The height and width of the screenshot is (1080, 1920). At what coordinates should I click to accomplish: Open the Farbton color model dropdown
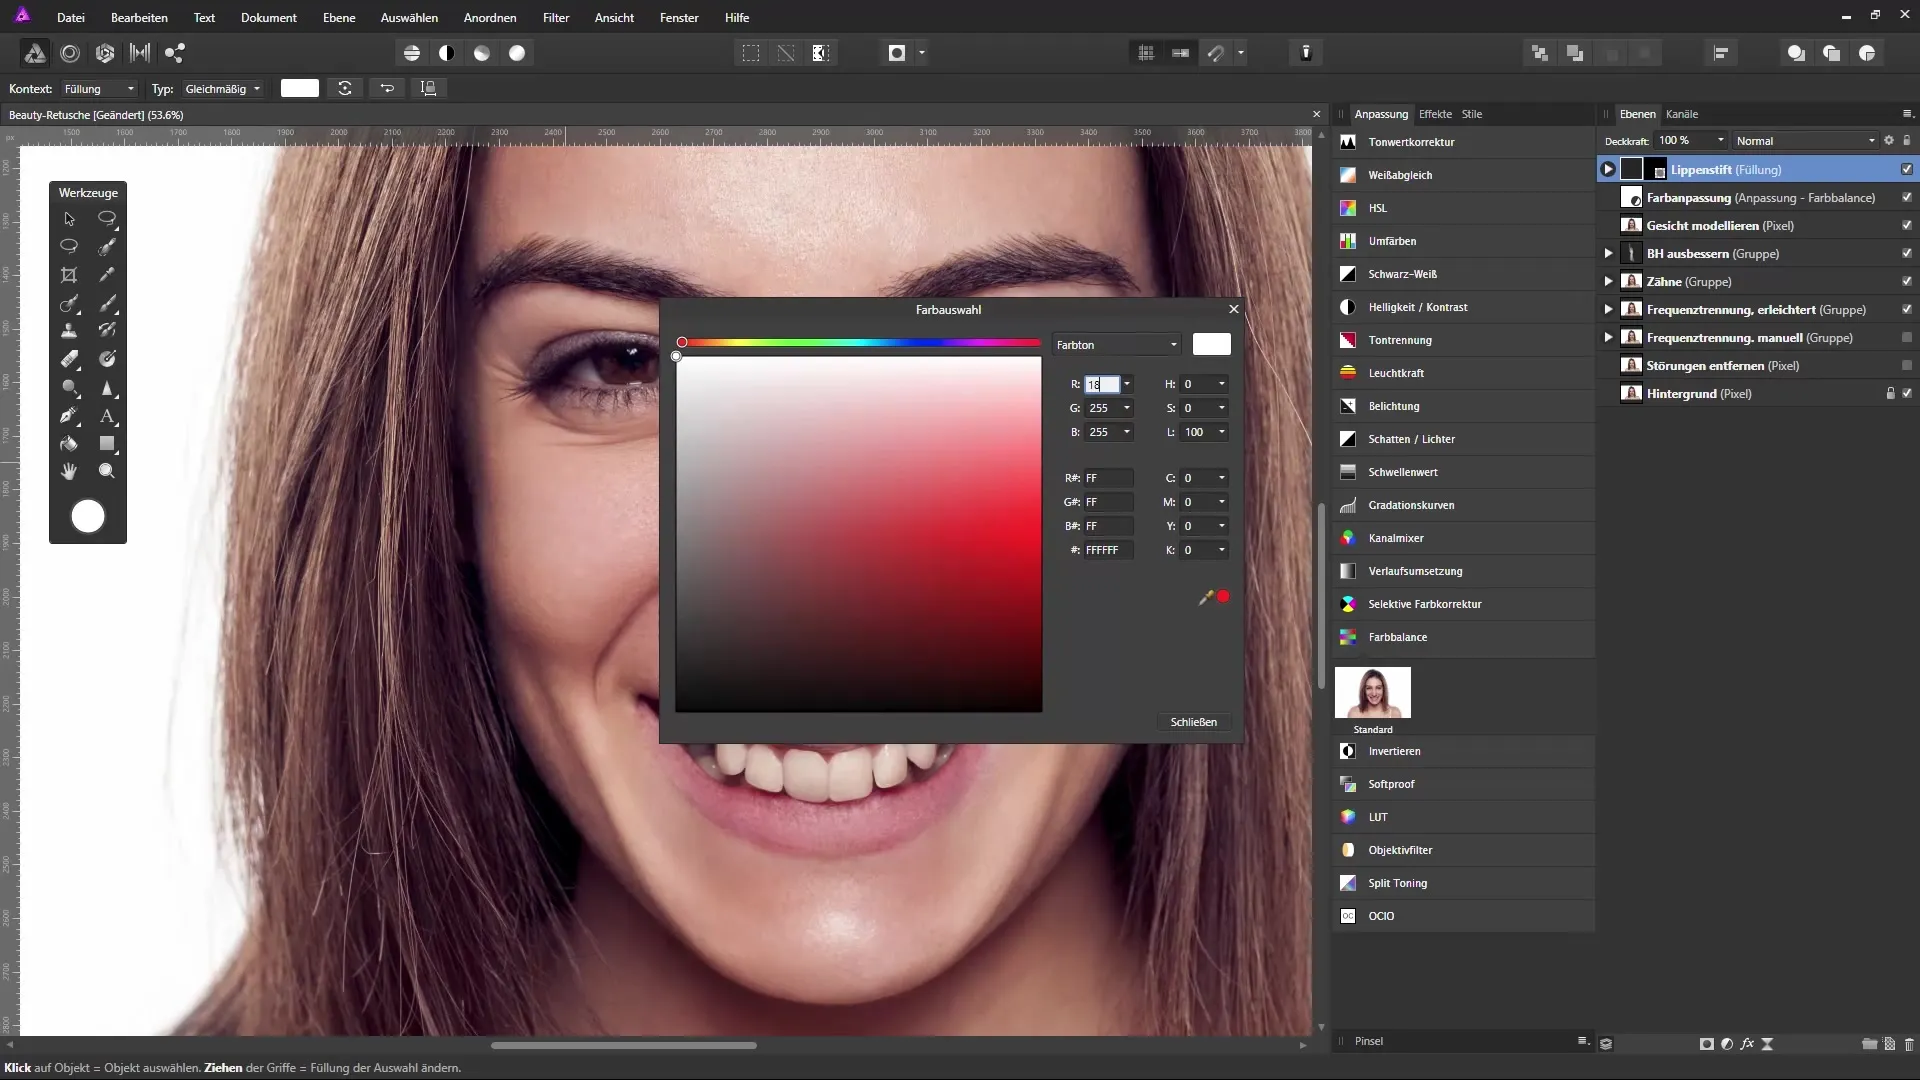(x=1116, y=345)
